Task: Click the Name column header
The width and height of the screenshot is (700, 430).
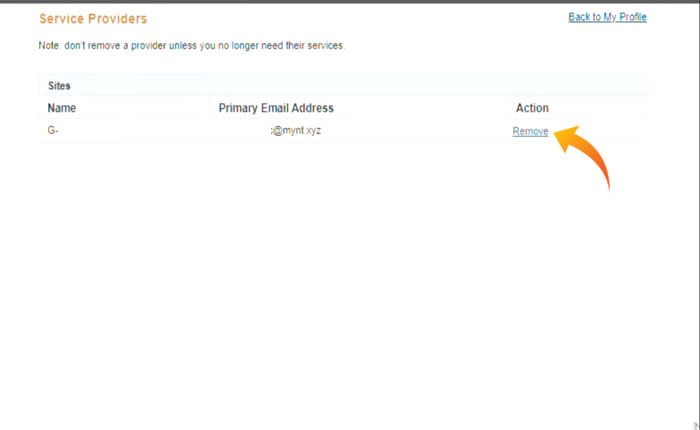Action: 62,108
